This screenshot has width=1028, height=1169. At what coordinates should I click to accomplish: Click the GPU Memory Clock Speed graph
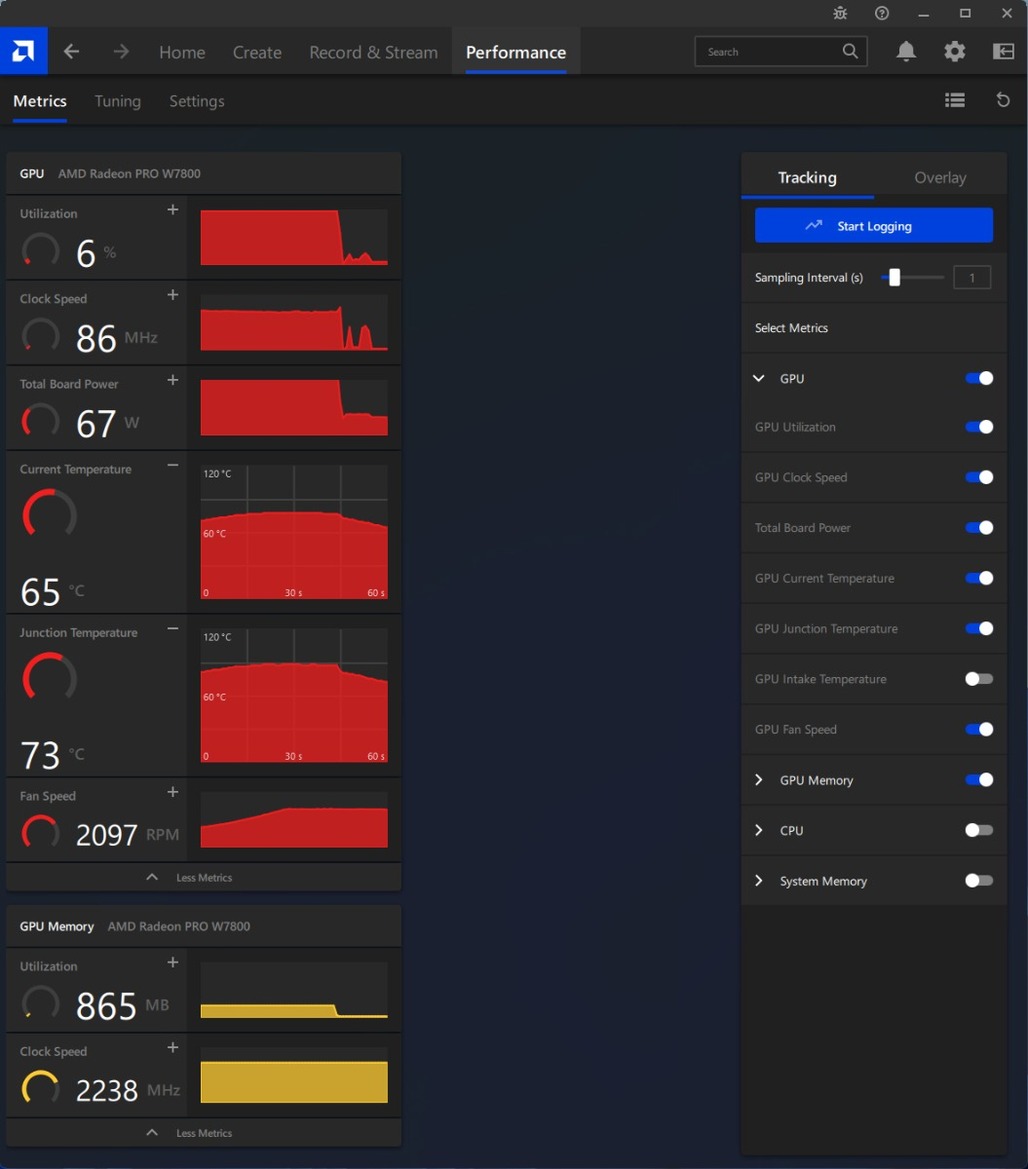click(x=294, y=1075)
